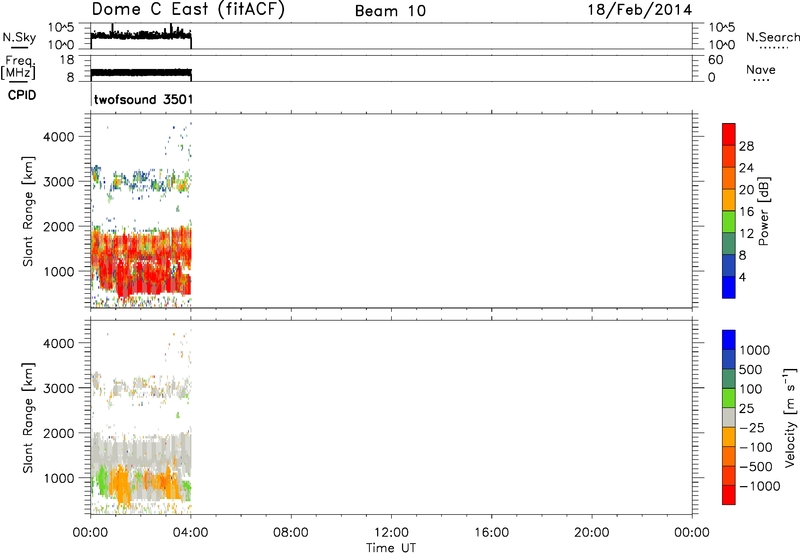The height and width of the screenshot is (554, 800).
Task: Click the 'Freq. [MHz]' axis label
Action: click(x=18, y=67)
